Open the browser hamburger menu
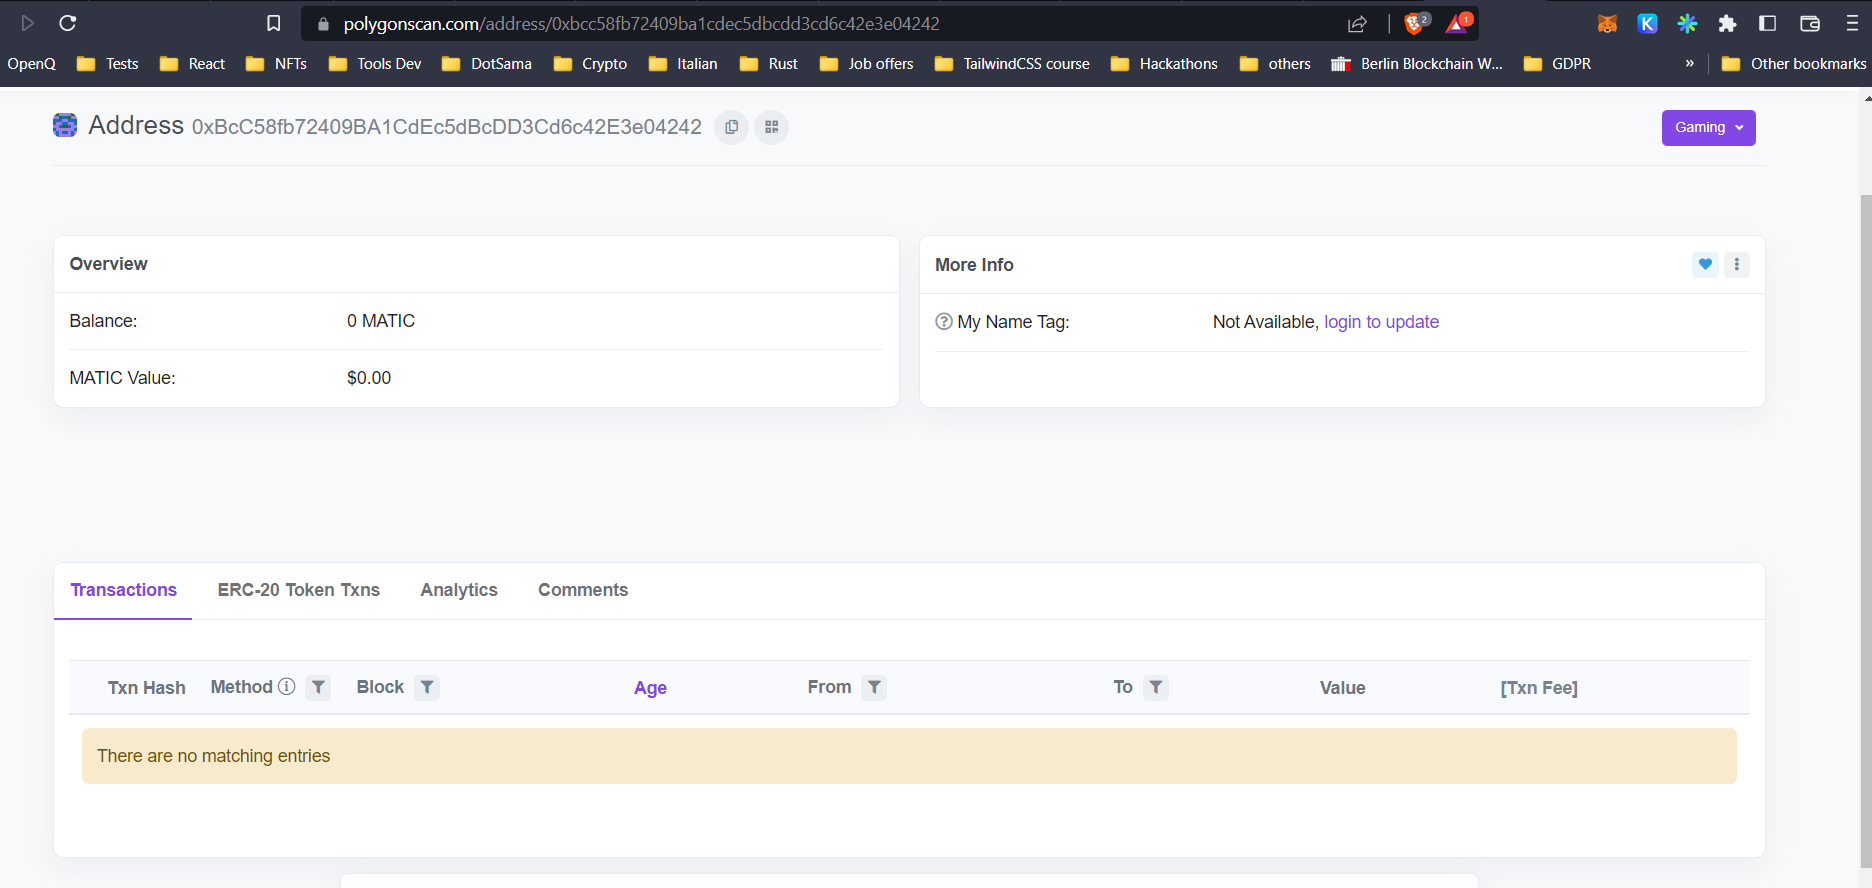Image resolution: width=1872 pixels, height=888 pixels. [1852, 23]
